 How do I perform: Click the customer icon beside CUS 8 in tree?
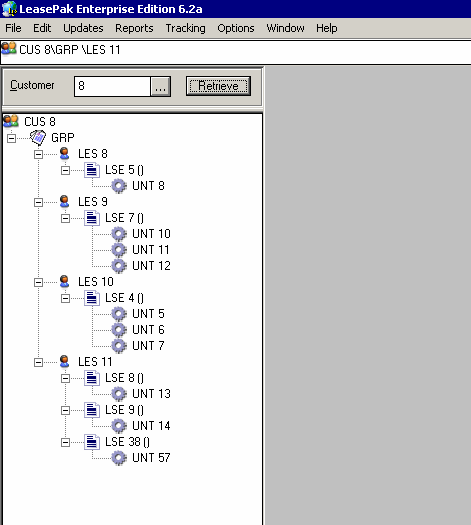coord(11,121)
